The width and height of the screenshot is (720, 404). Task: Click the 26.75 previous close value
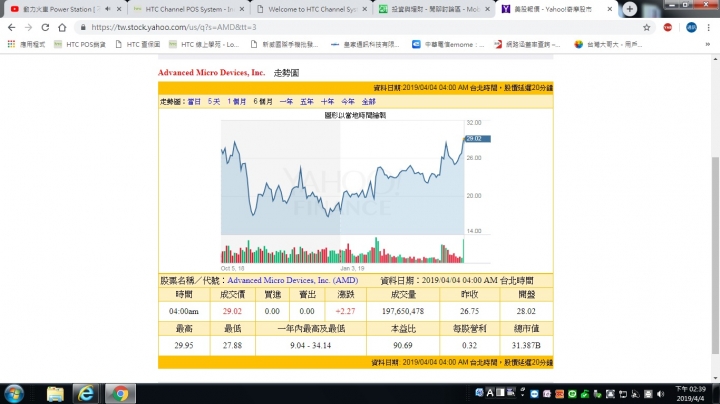pos(469,311)
